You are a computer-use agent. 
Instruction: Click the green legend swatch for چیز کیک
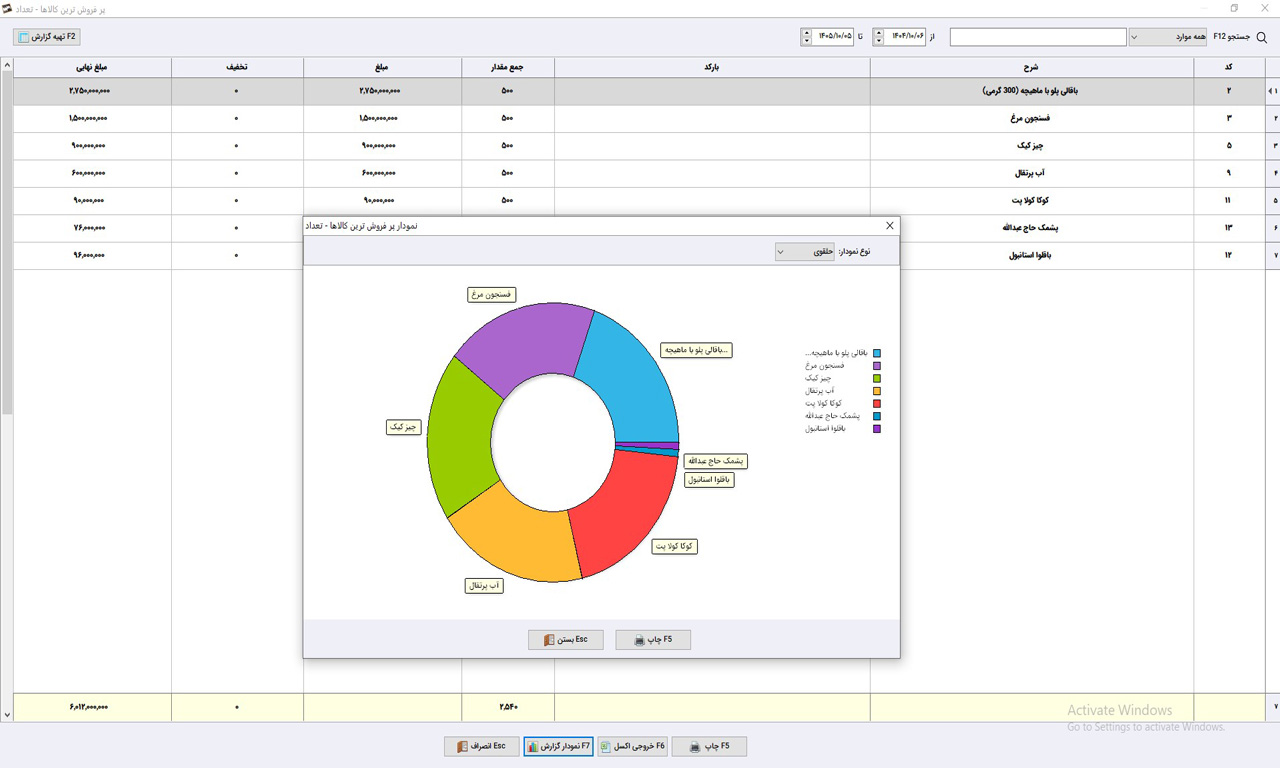pos(877,378)
